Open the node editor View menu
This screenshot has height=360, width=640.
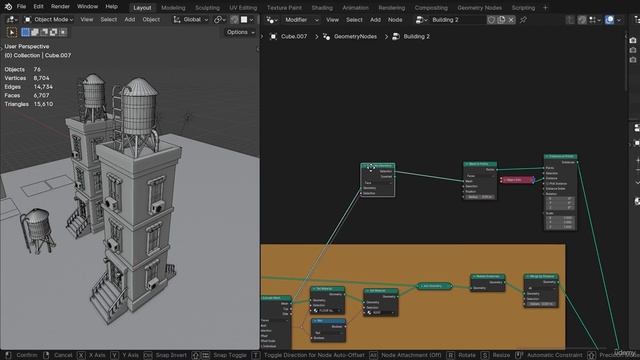coord(332,20)
